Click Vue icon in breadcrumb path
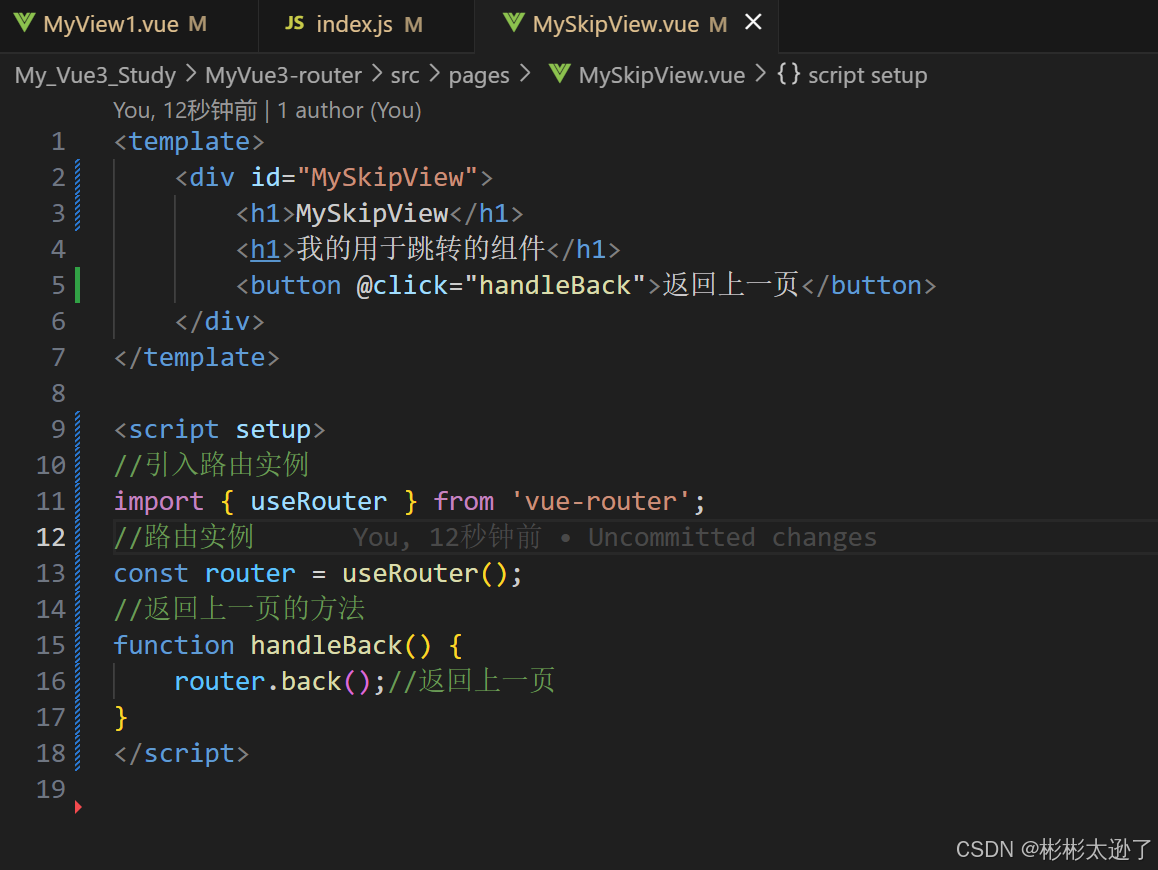Image resolution: width=1158 pixels, height=870 pixels. click(x=559, y=73)
